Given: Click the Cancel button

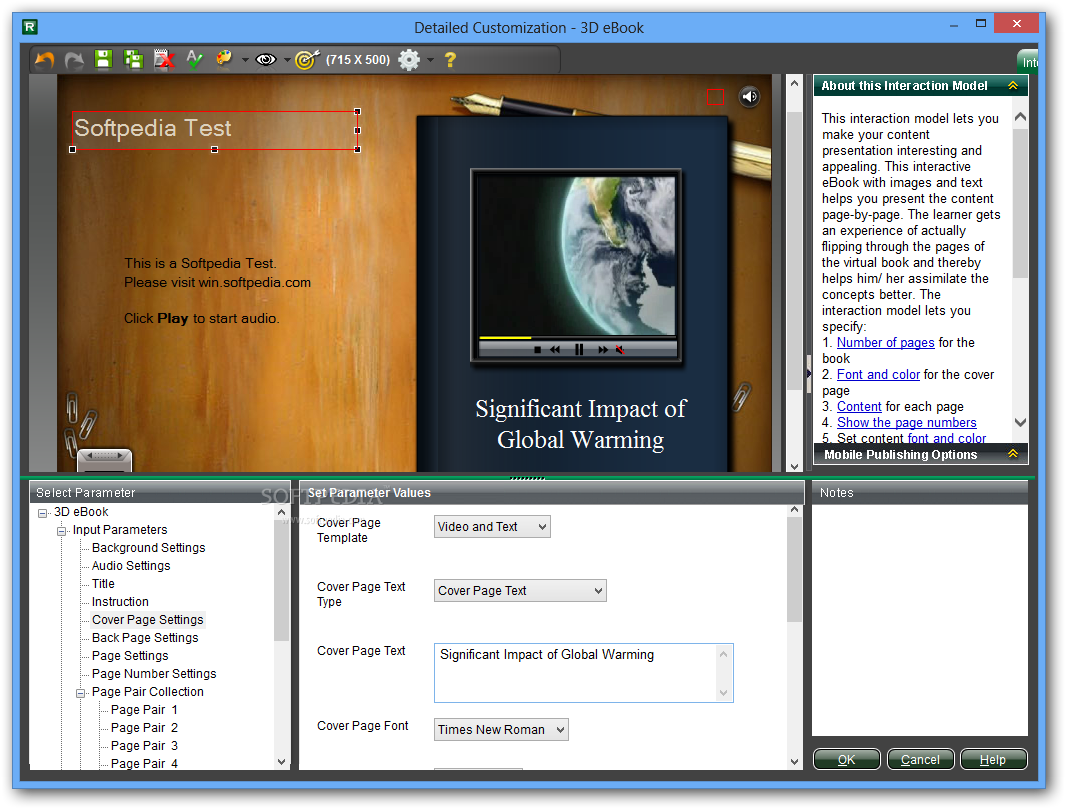Looking at the screenshot, I should [x=921, y=759].
